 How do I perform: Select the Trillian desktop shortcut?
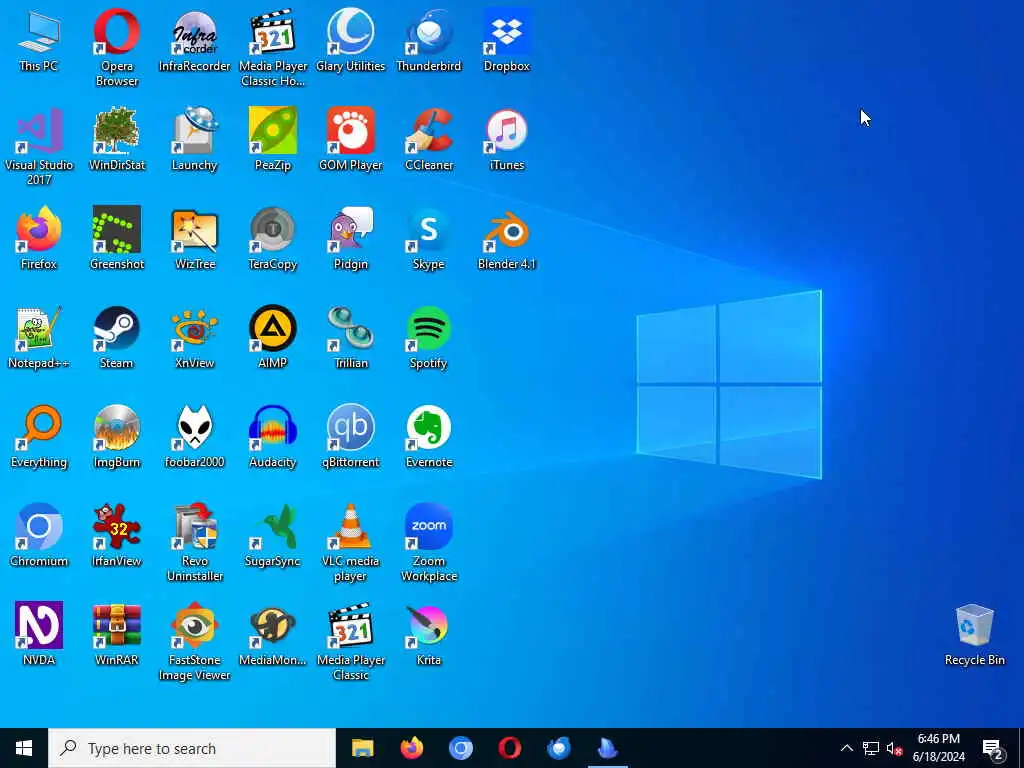(351, 337)
